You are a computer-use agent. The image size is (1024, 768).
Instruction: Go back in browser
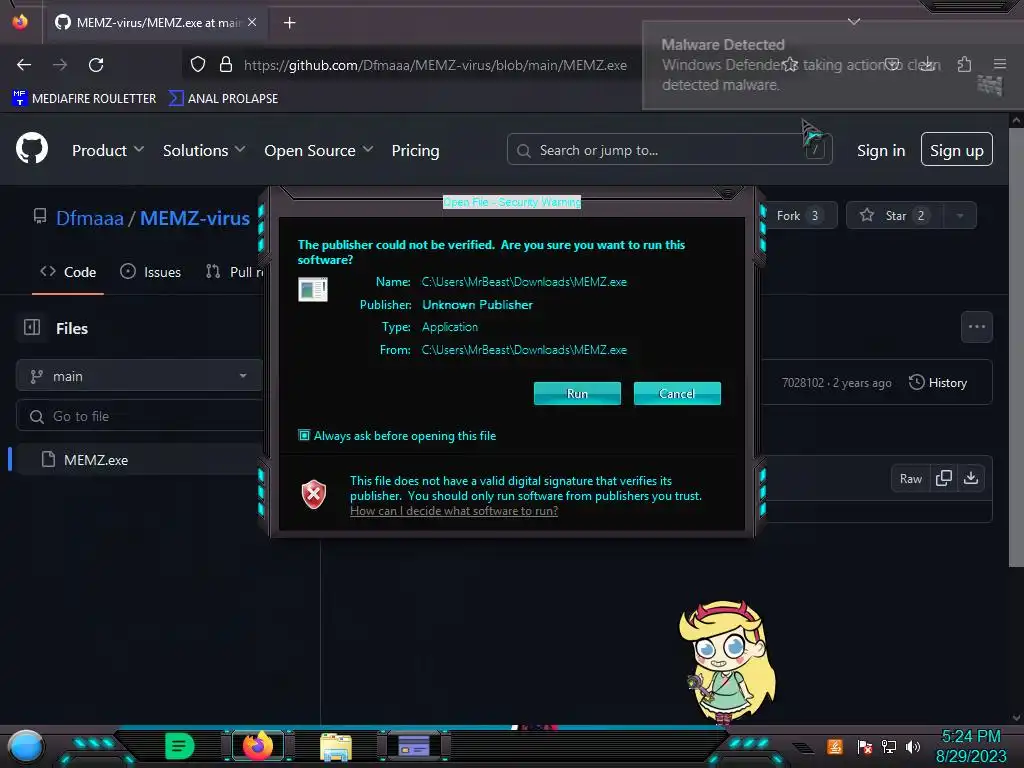[24, 65]
